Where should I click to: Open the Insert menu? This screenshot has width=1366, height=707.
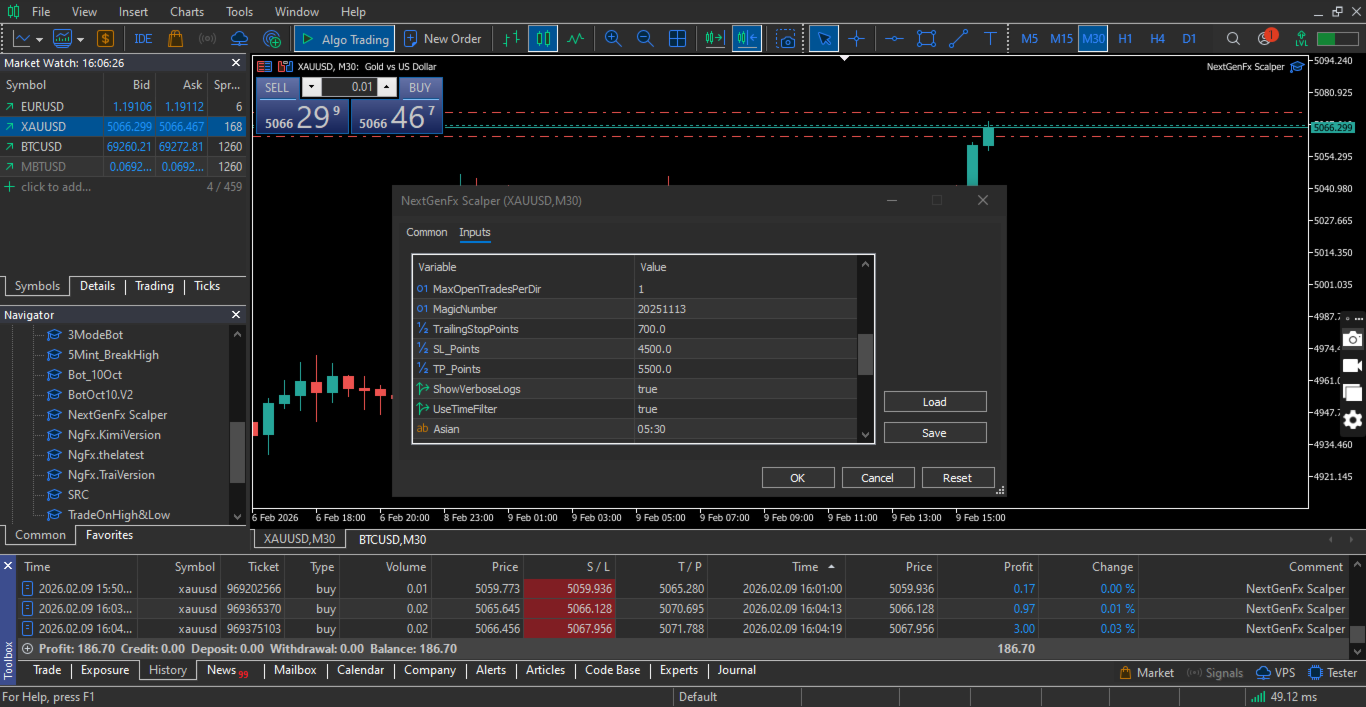tap(133, 12)
